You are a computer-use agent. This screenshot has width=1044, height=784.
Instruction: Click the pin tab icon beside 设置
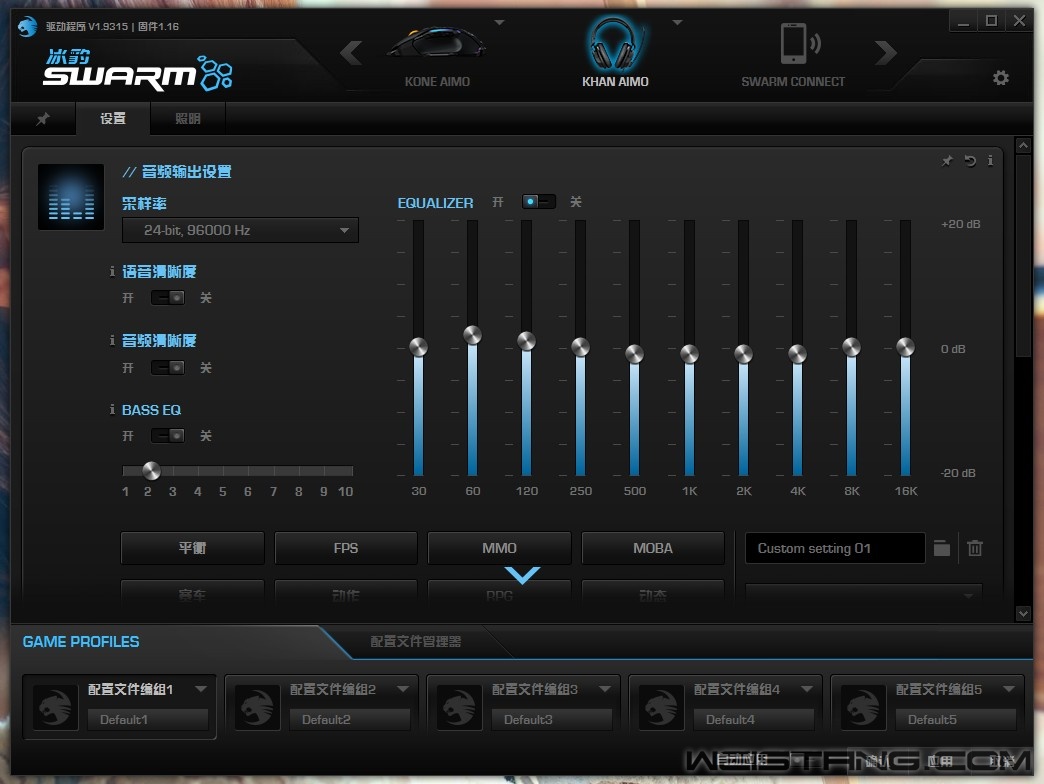pos(43,118)
